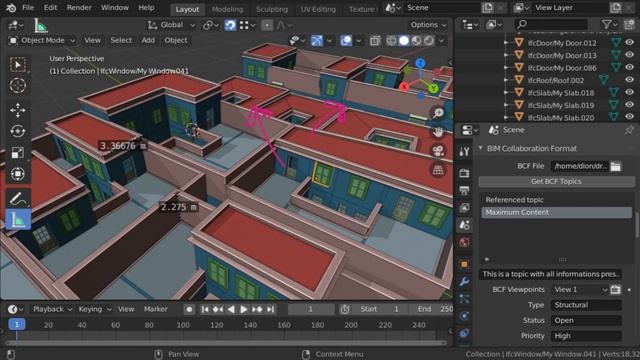Choose the Annotate pencil tool
640x360 pixels.
18,198
